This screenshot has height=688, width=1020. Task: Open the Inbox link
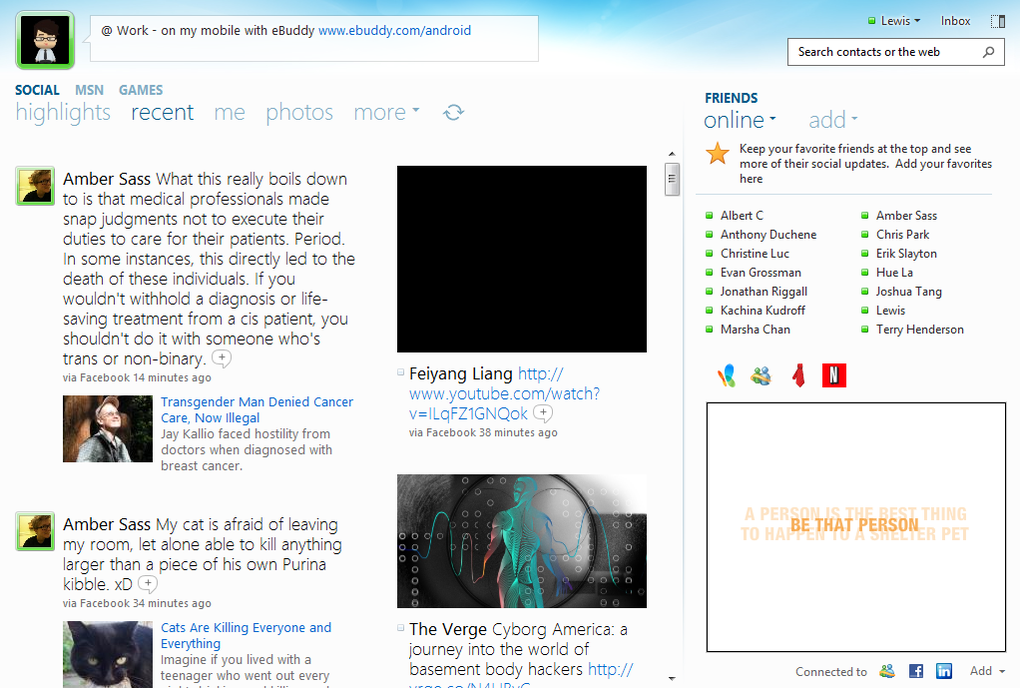[x=955, y=21]
